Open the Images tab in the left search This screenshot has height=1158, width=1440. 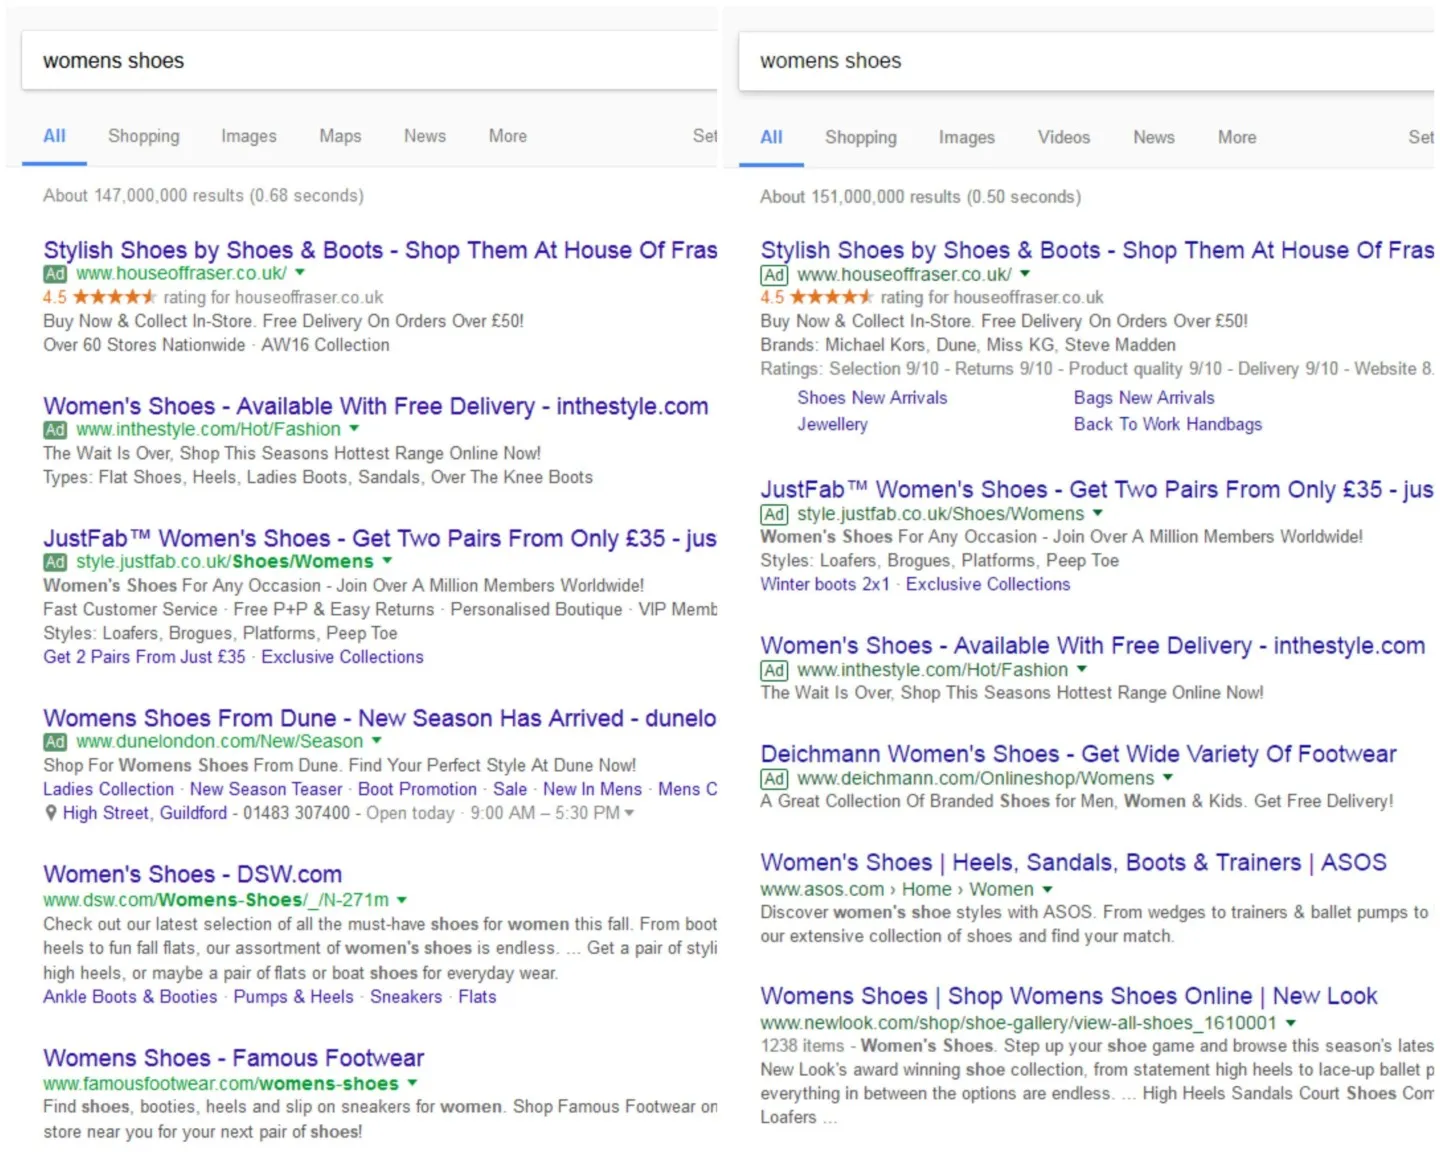click(249, 136)
